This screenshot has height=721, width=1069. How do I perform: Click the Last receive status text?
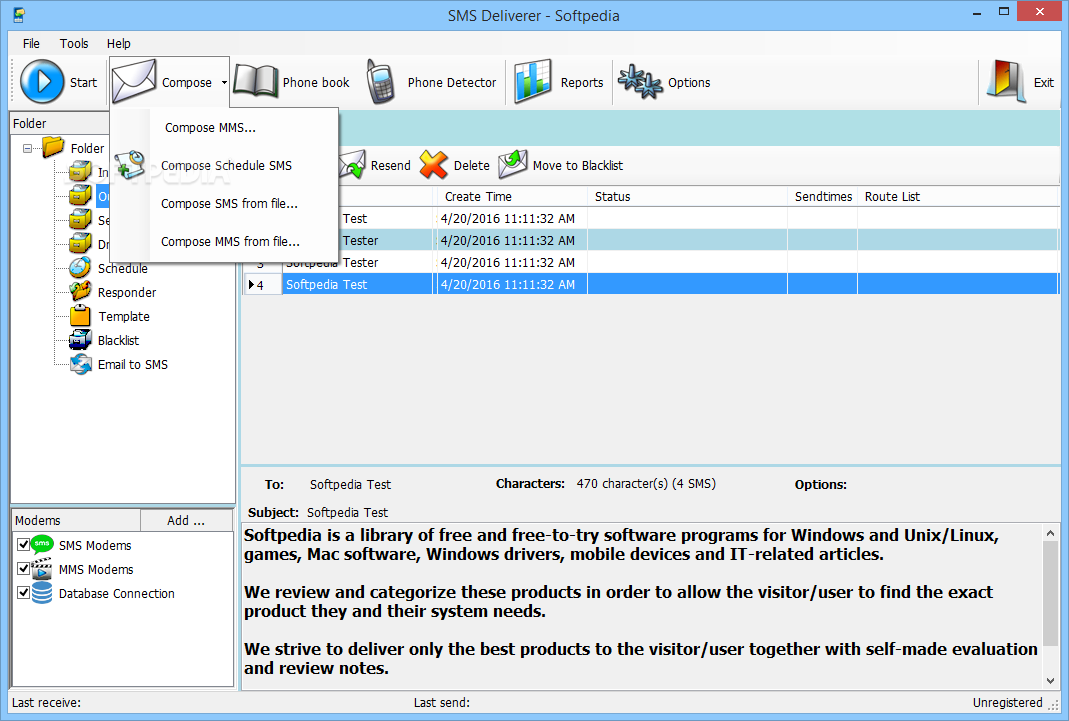[x=46, y=703]
